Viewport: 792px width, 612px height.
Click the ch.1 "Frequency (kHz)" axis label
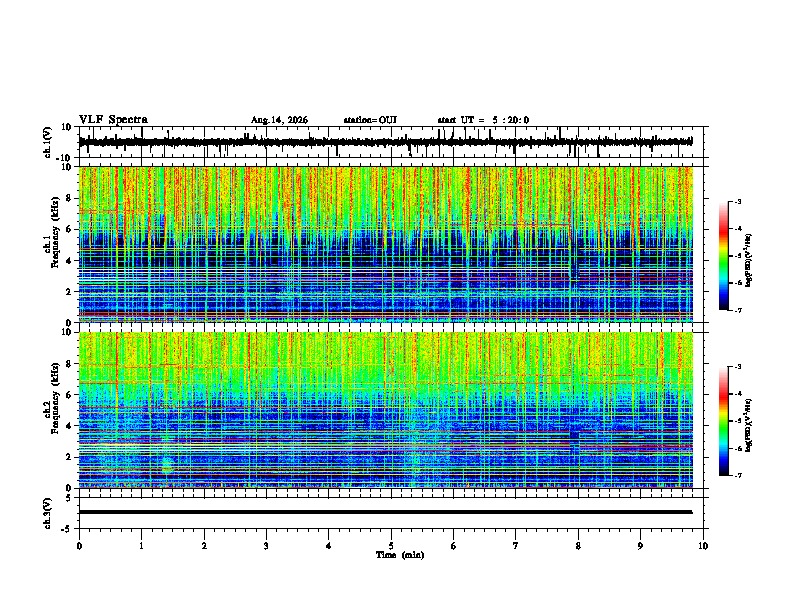point(55,232)
